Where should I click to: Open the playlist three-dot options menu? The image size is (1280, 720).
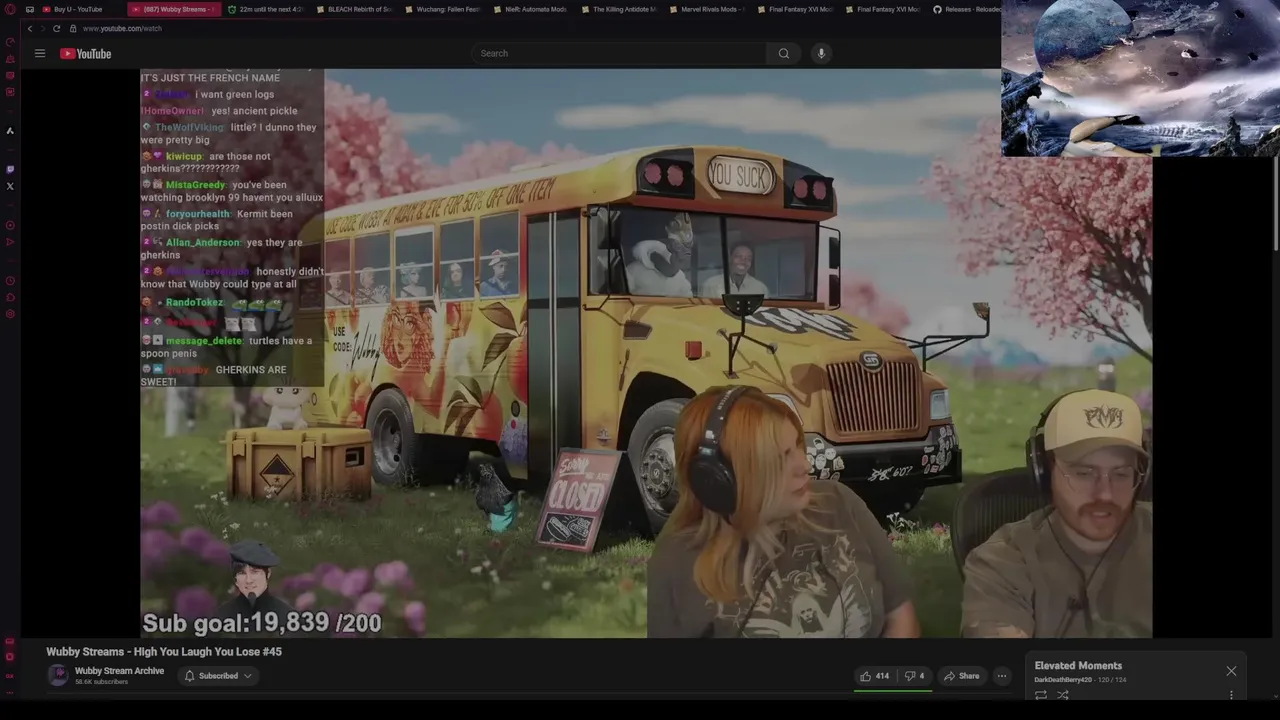1231,695
